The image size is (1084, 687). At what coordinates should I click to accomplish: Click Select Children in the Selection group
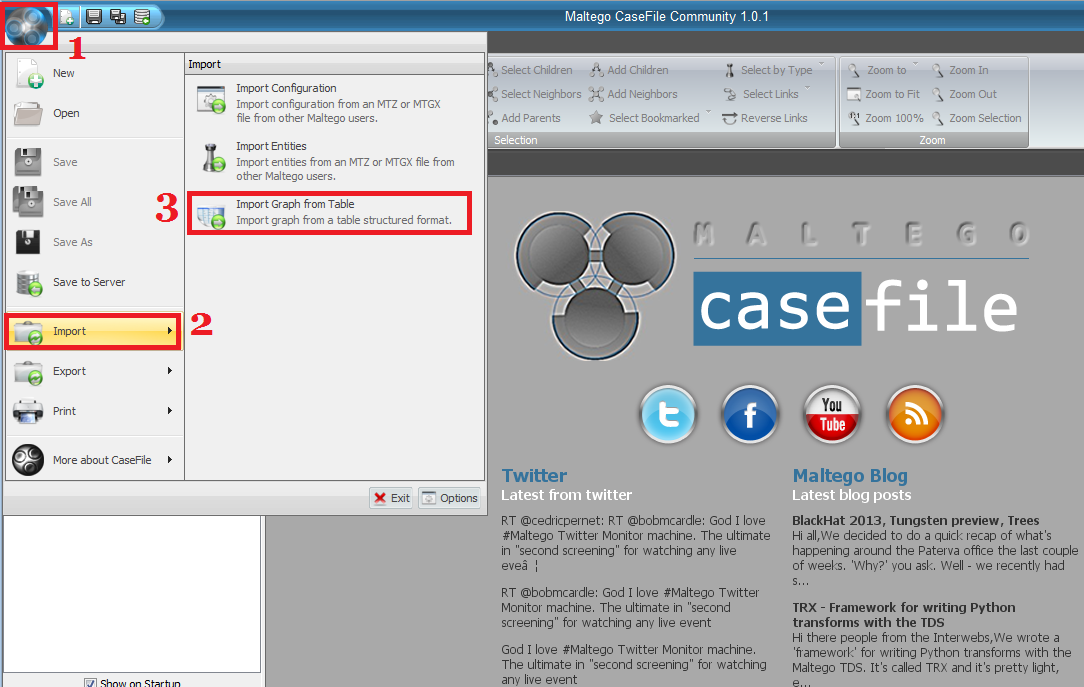coord(530,70)
